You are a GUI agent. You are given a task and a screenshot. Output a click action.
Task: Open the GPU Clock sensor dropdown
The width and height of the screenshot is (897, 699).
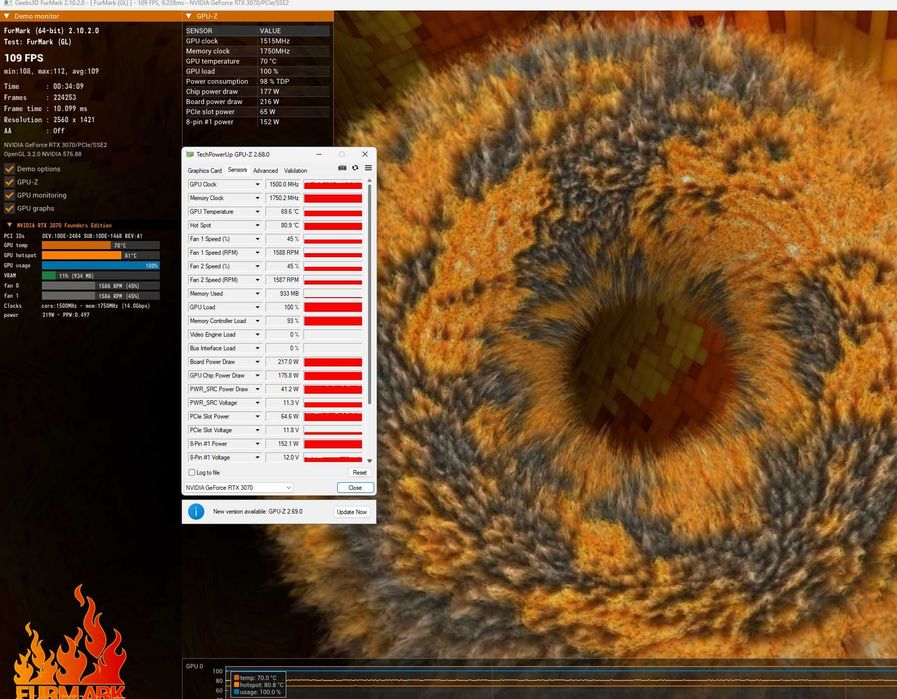257,184
